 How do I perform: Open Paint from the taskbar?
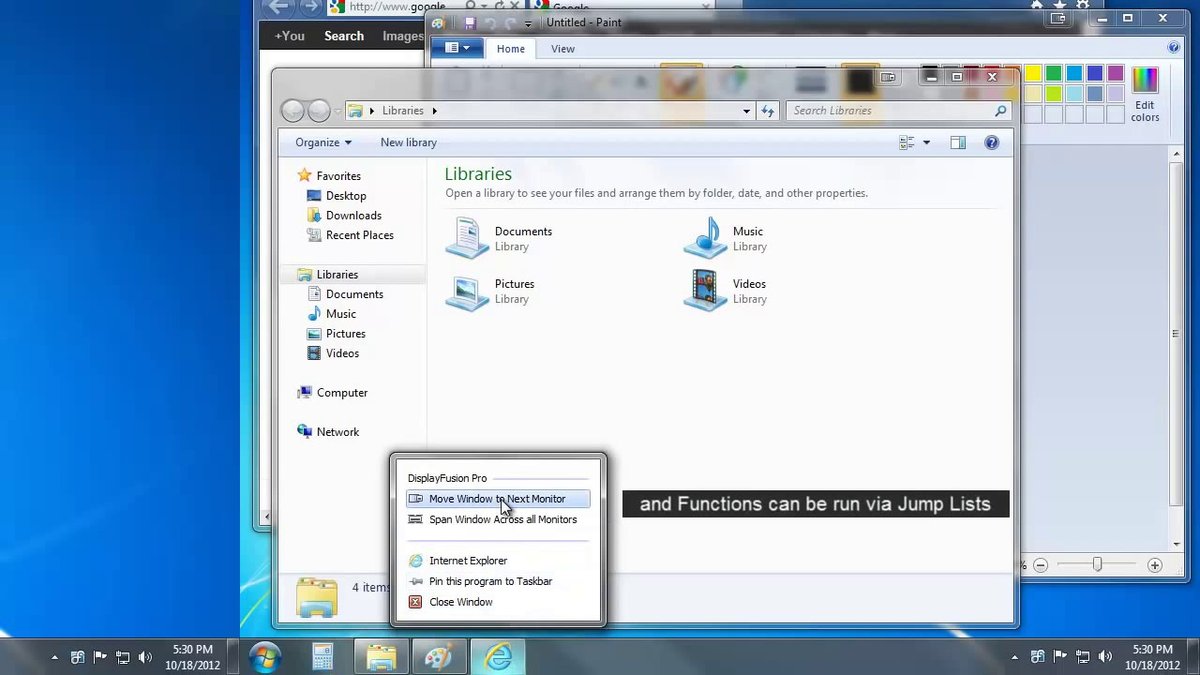tap(439, 657)
